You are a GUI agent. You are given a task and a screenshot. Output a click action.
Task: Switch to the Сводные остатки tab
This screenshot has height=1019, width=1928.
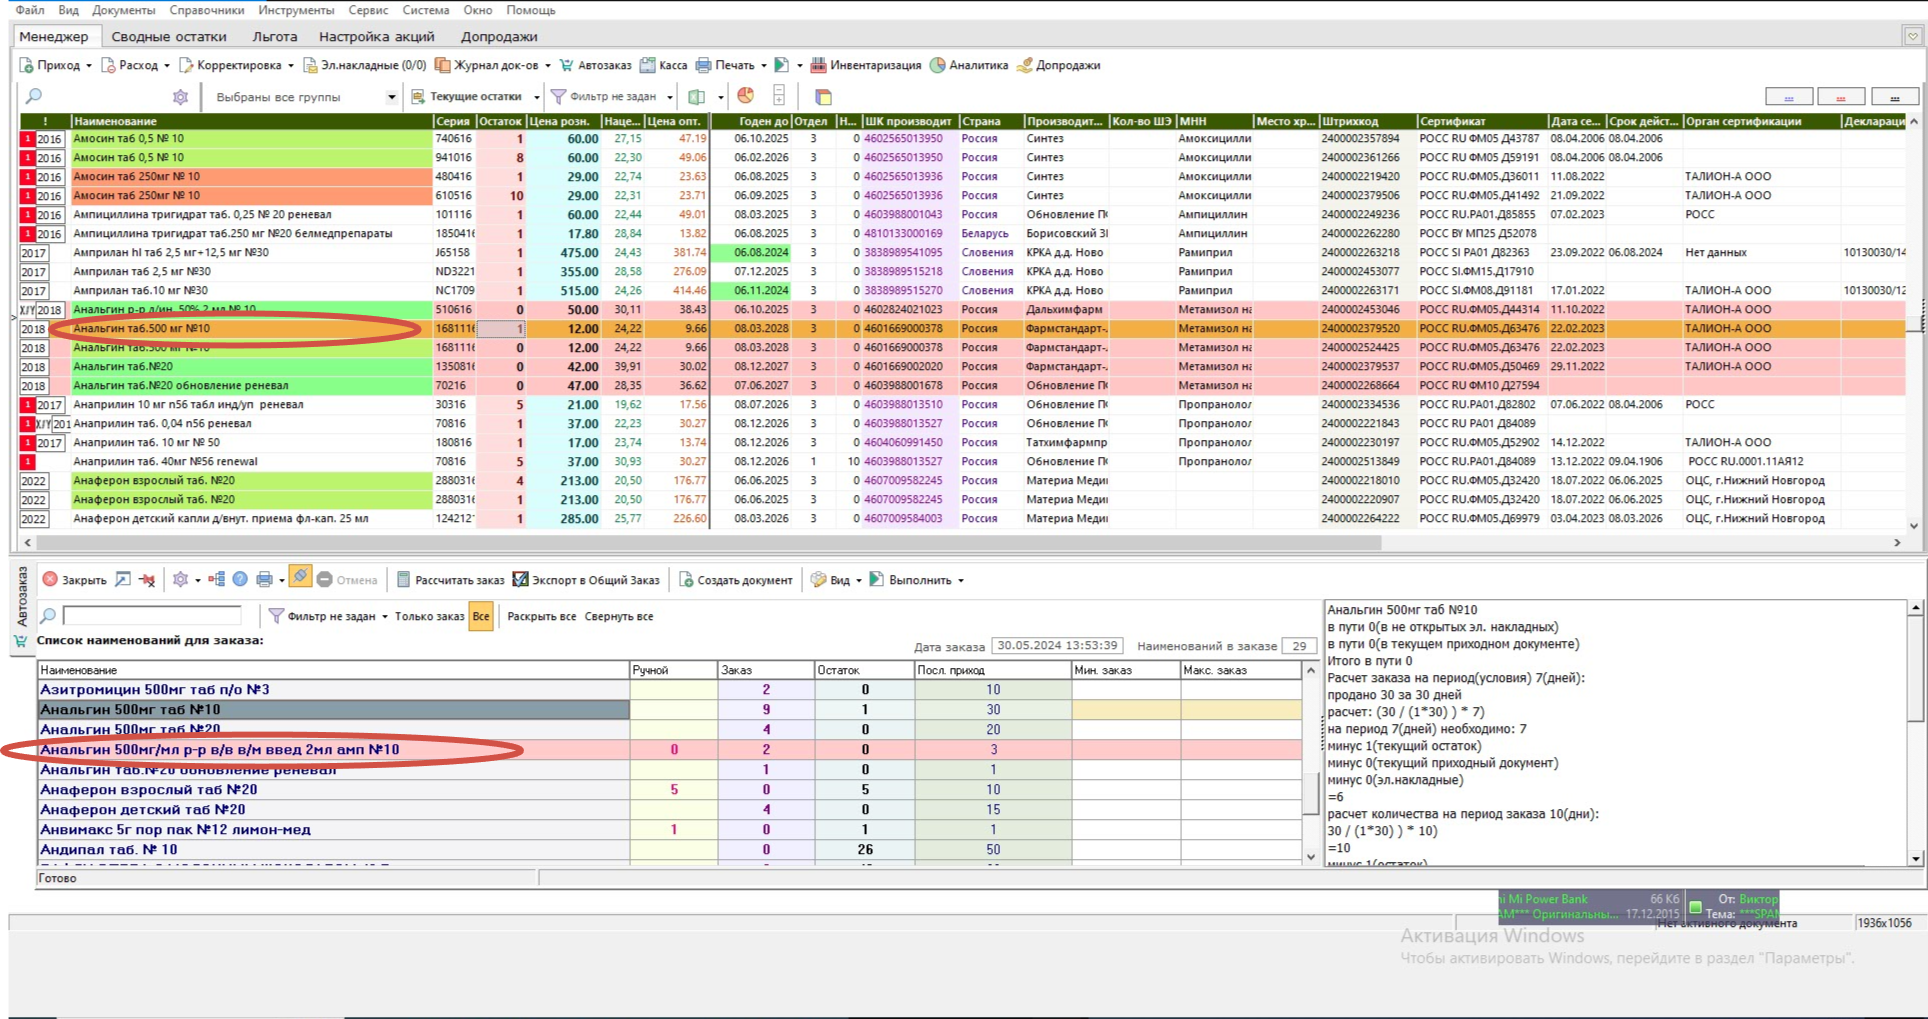click(x=169, y=36)
